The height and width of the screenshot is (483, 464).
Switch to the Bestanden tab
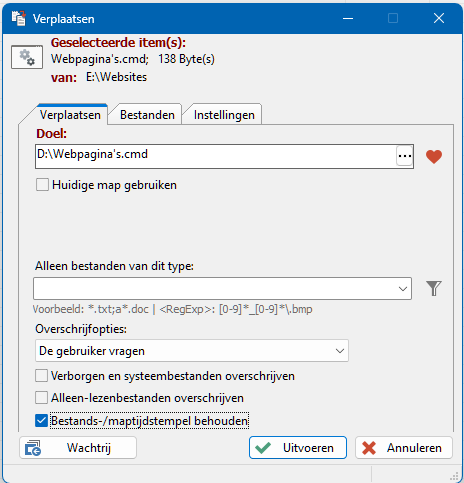(147, 115)
